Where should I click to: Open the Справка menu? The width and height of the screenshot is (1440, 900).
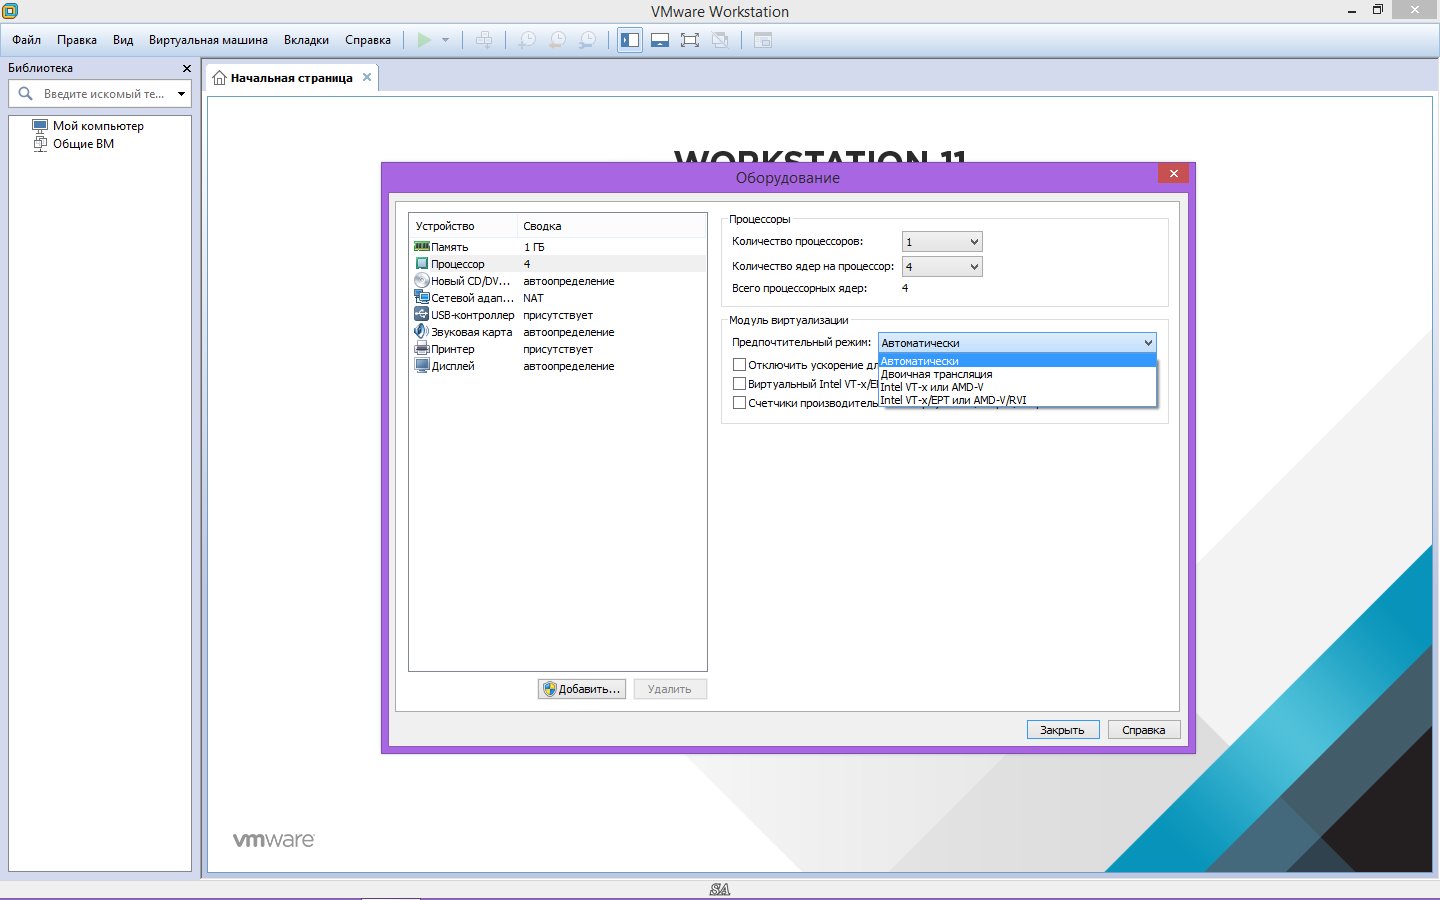[368, 40]
